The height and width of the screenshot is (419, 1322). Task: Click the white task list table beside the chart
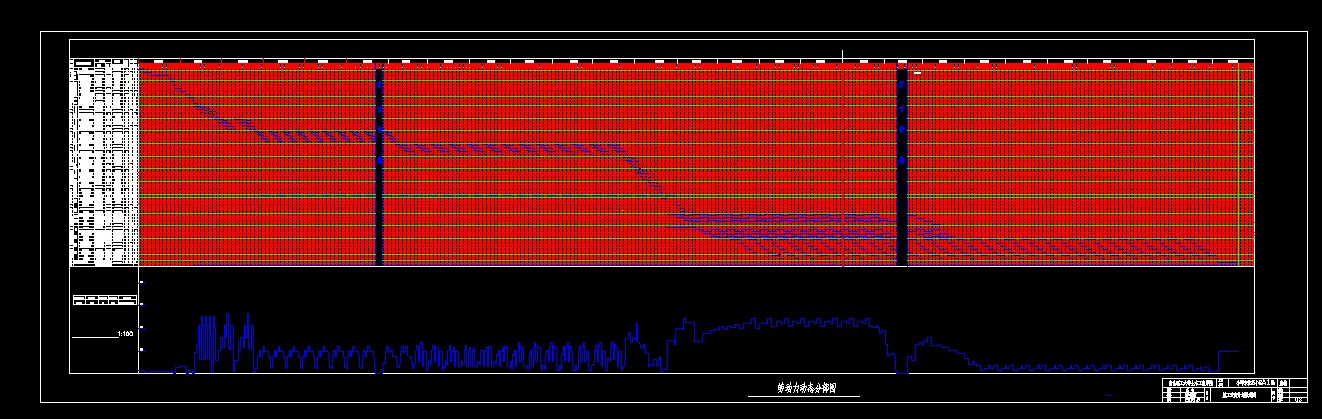tap(104, 162)
